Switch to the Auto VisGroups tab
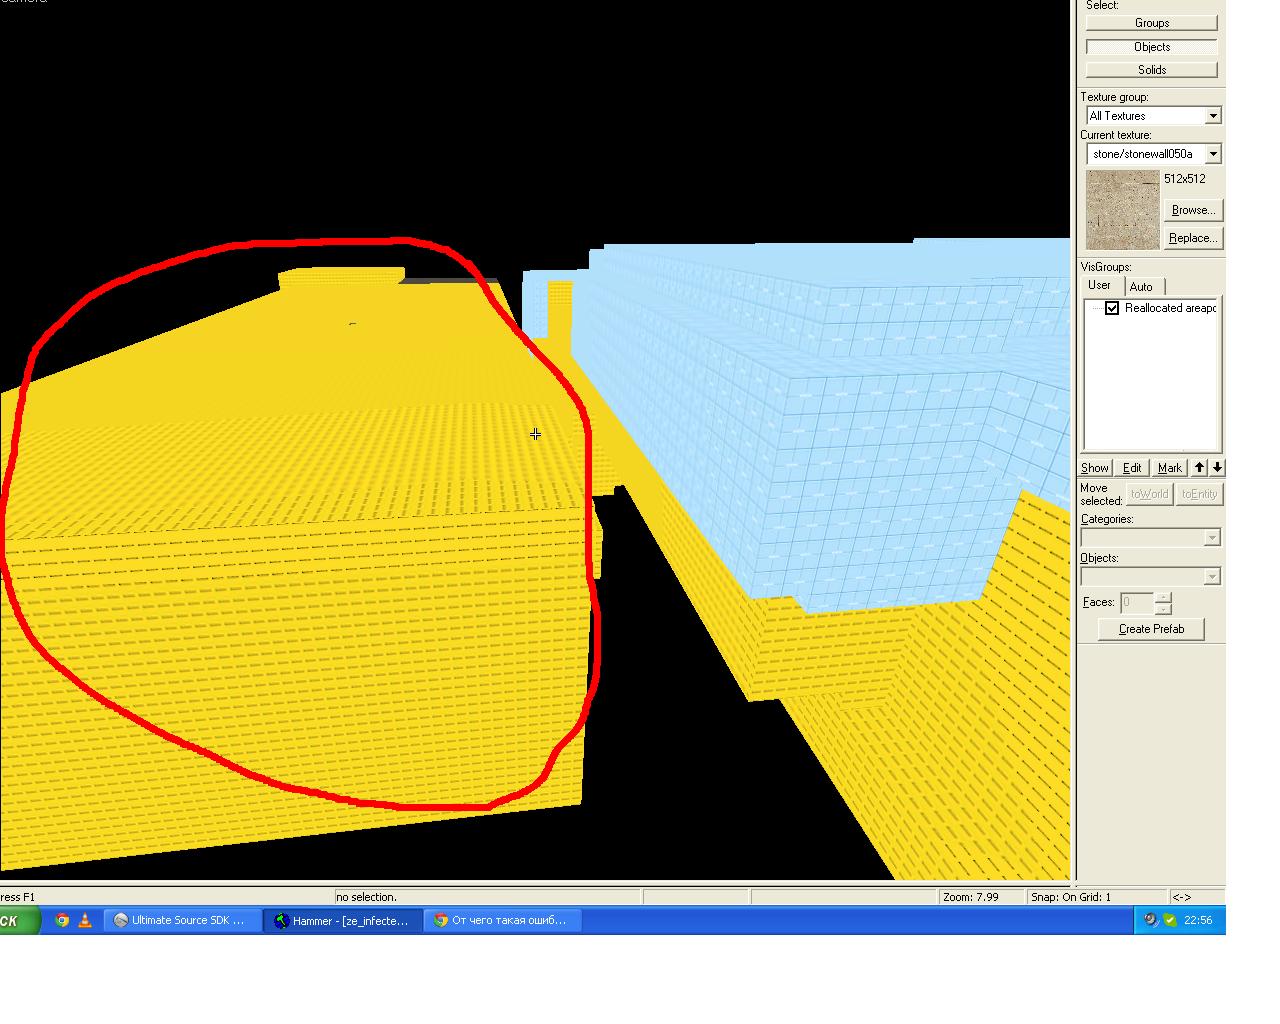Image resolution: width=1280 pixels, height=1024 pixels. pos(1141,287)
